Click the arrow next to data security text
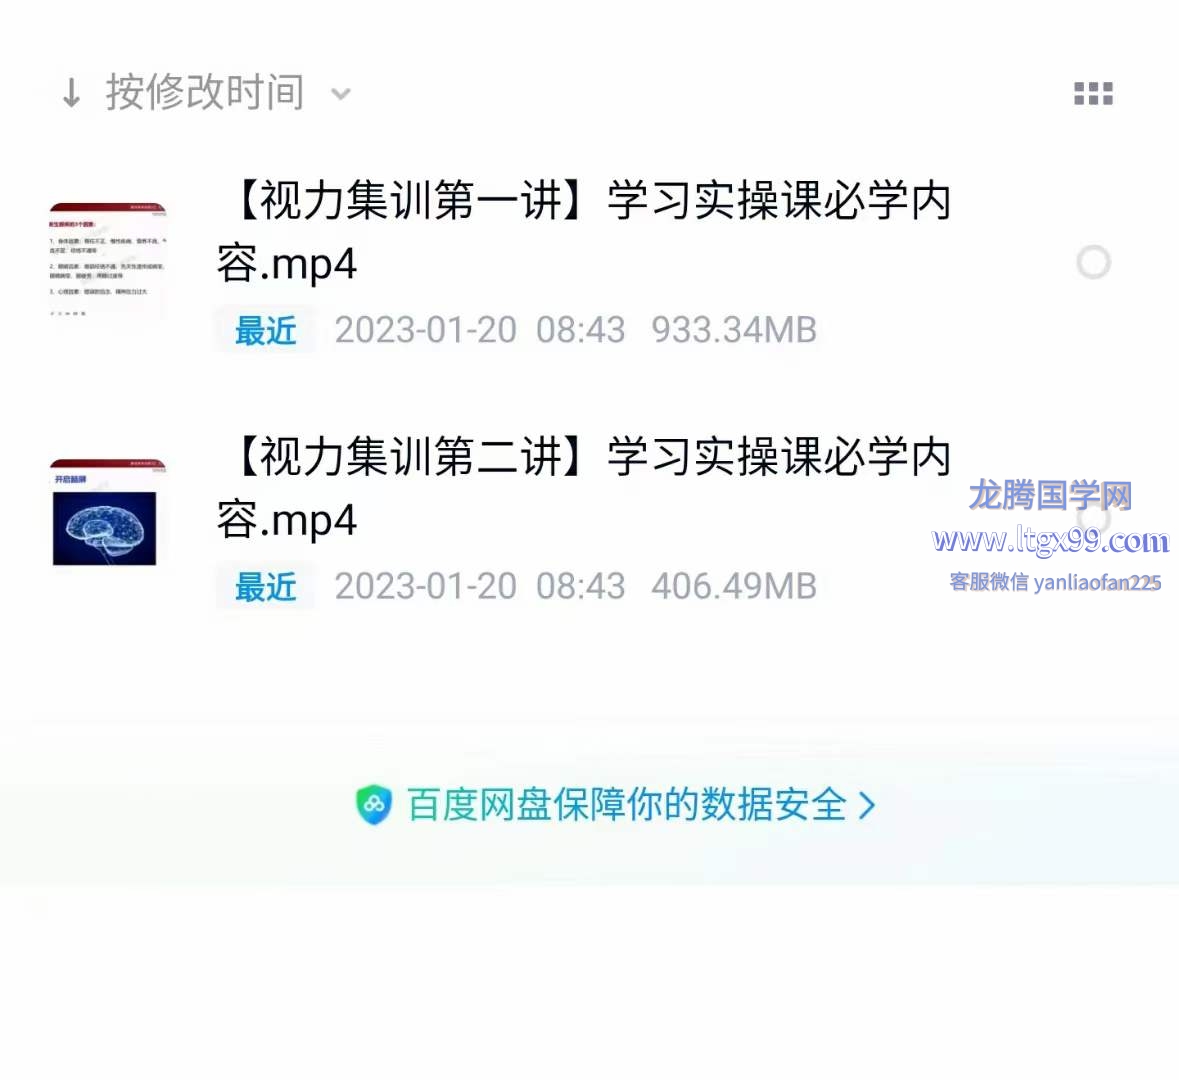 [867, 805]
